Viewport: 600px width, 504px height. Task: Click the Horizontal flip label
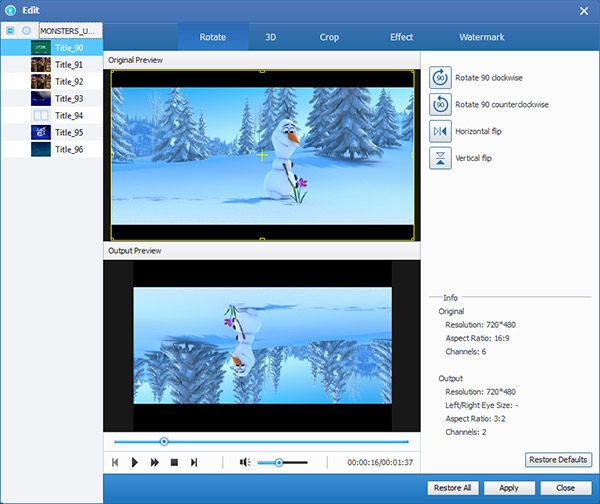click(478, 131)
